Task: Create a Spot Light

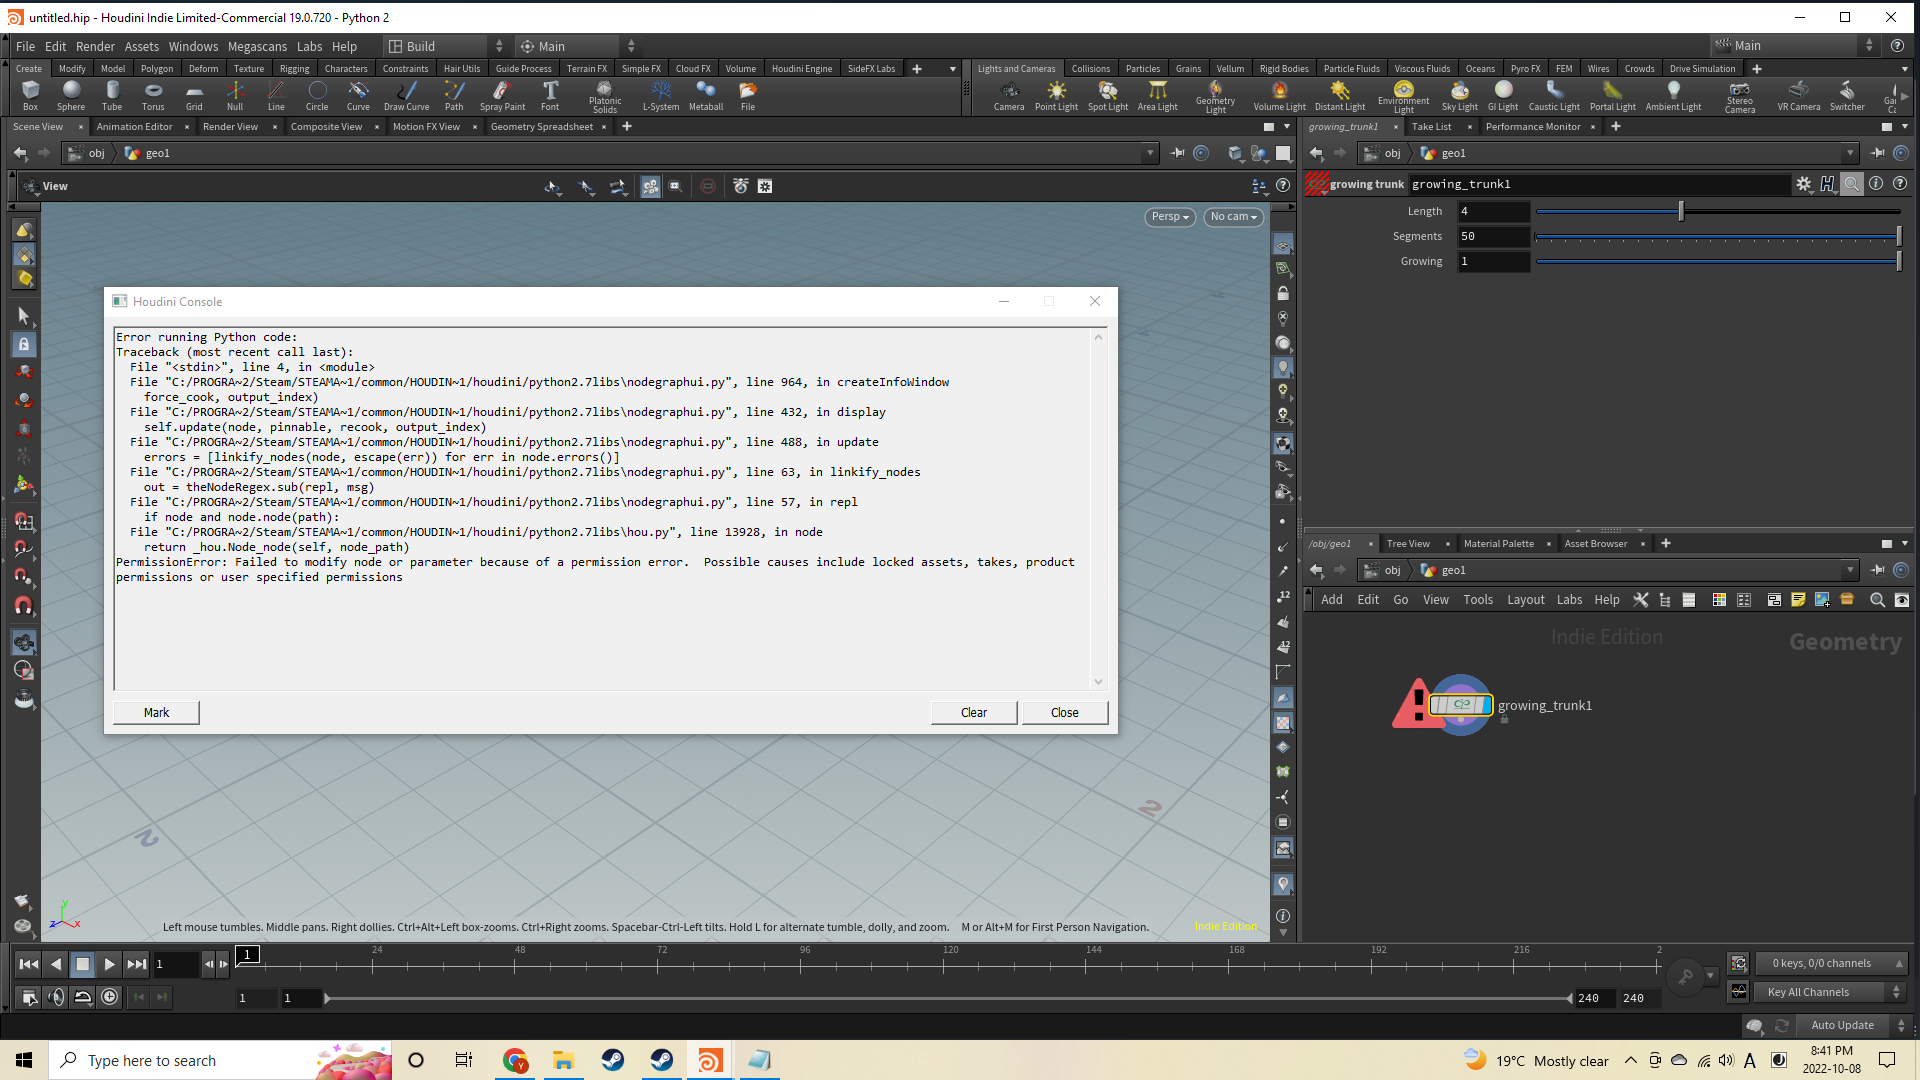Action: click(1108, 95)
